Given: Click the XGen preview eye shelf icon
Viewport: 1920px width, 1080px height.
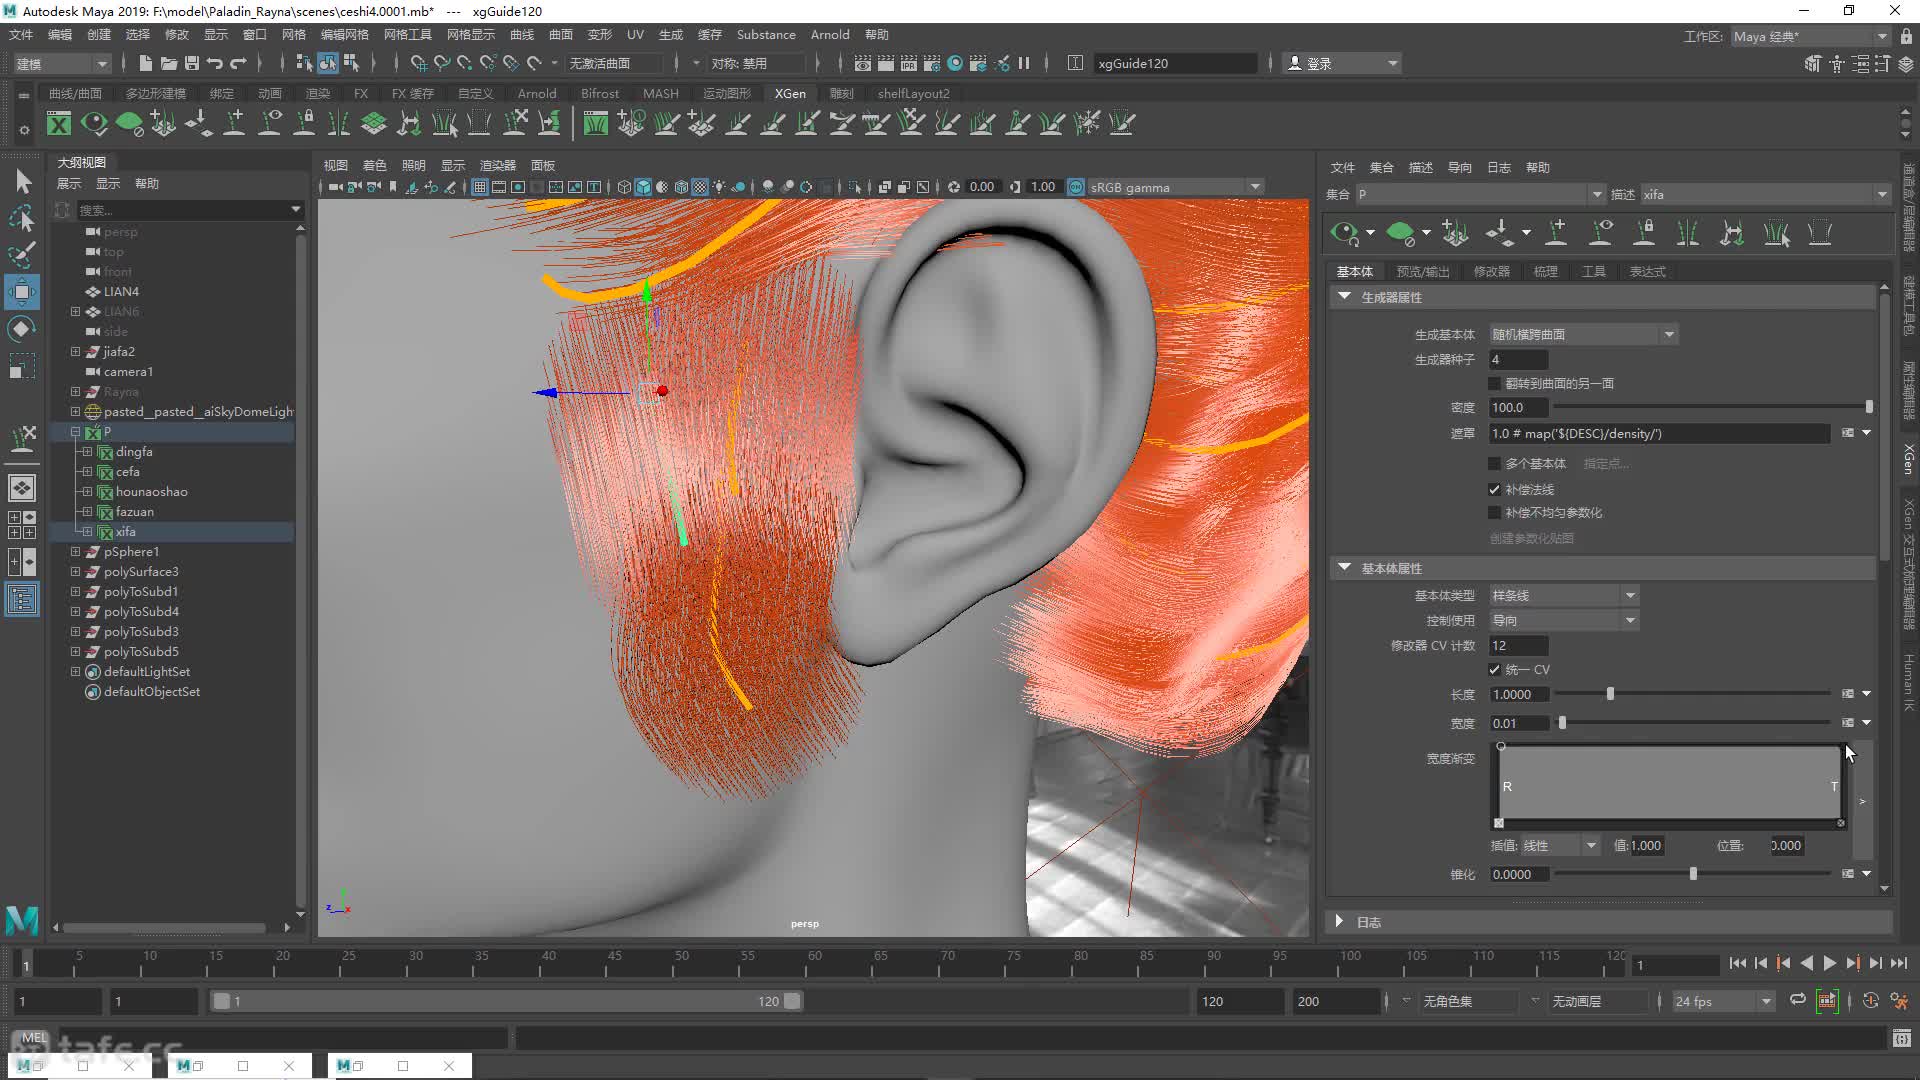Looking at the screenshot, I should point(94,123).
